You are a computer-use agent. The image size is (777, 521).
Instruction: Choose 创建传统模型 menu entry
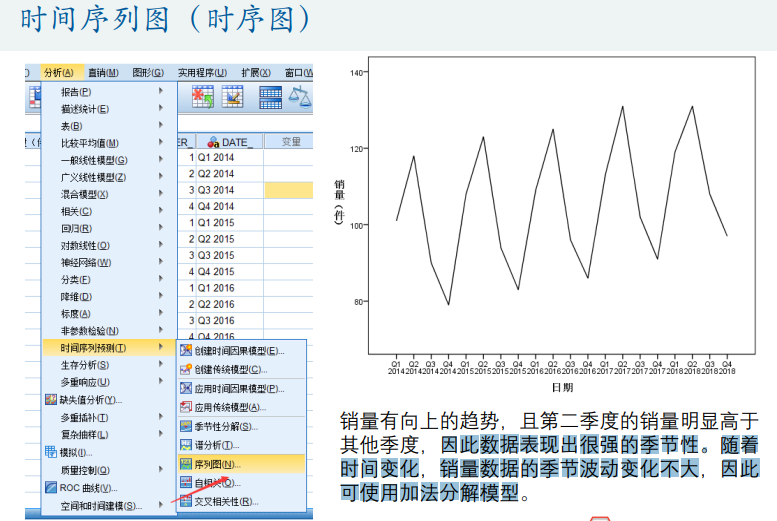coord(230,370)
